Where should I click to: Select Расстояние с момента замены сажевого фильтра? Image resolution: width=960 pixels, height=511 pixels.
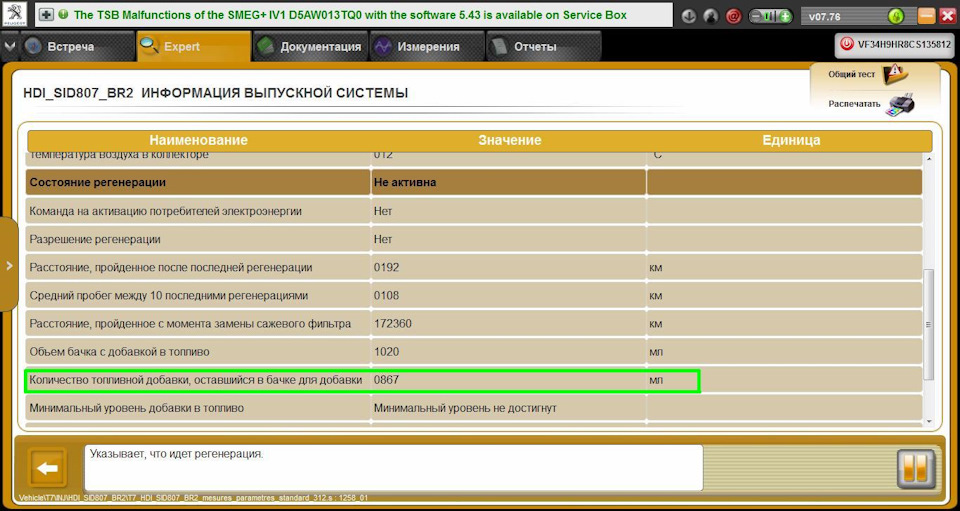474,324
